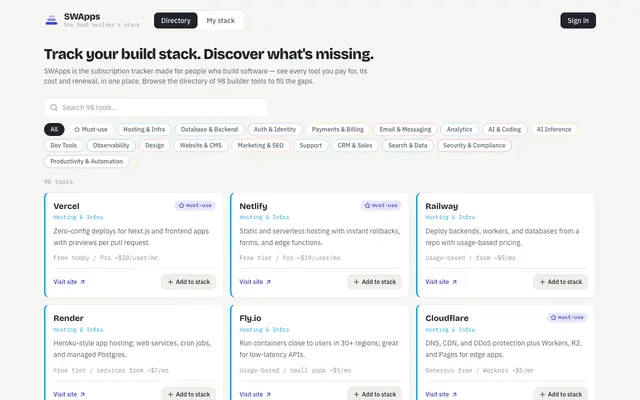Screen dimensions: 640x400
Task: Filter by Payments & Billing
Action: pyautogui.click(x=338, y=129)
